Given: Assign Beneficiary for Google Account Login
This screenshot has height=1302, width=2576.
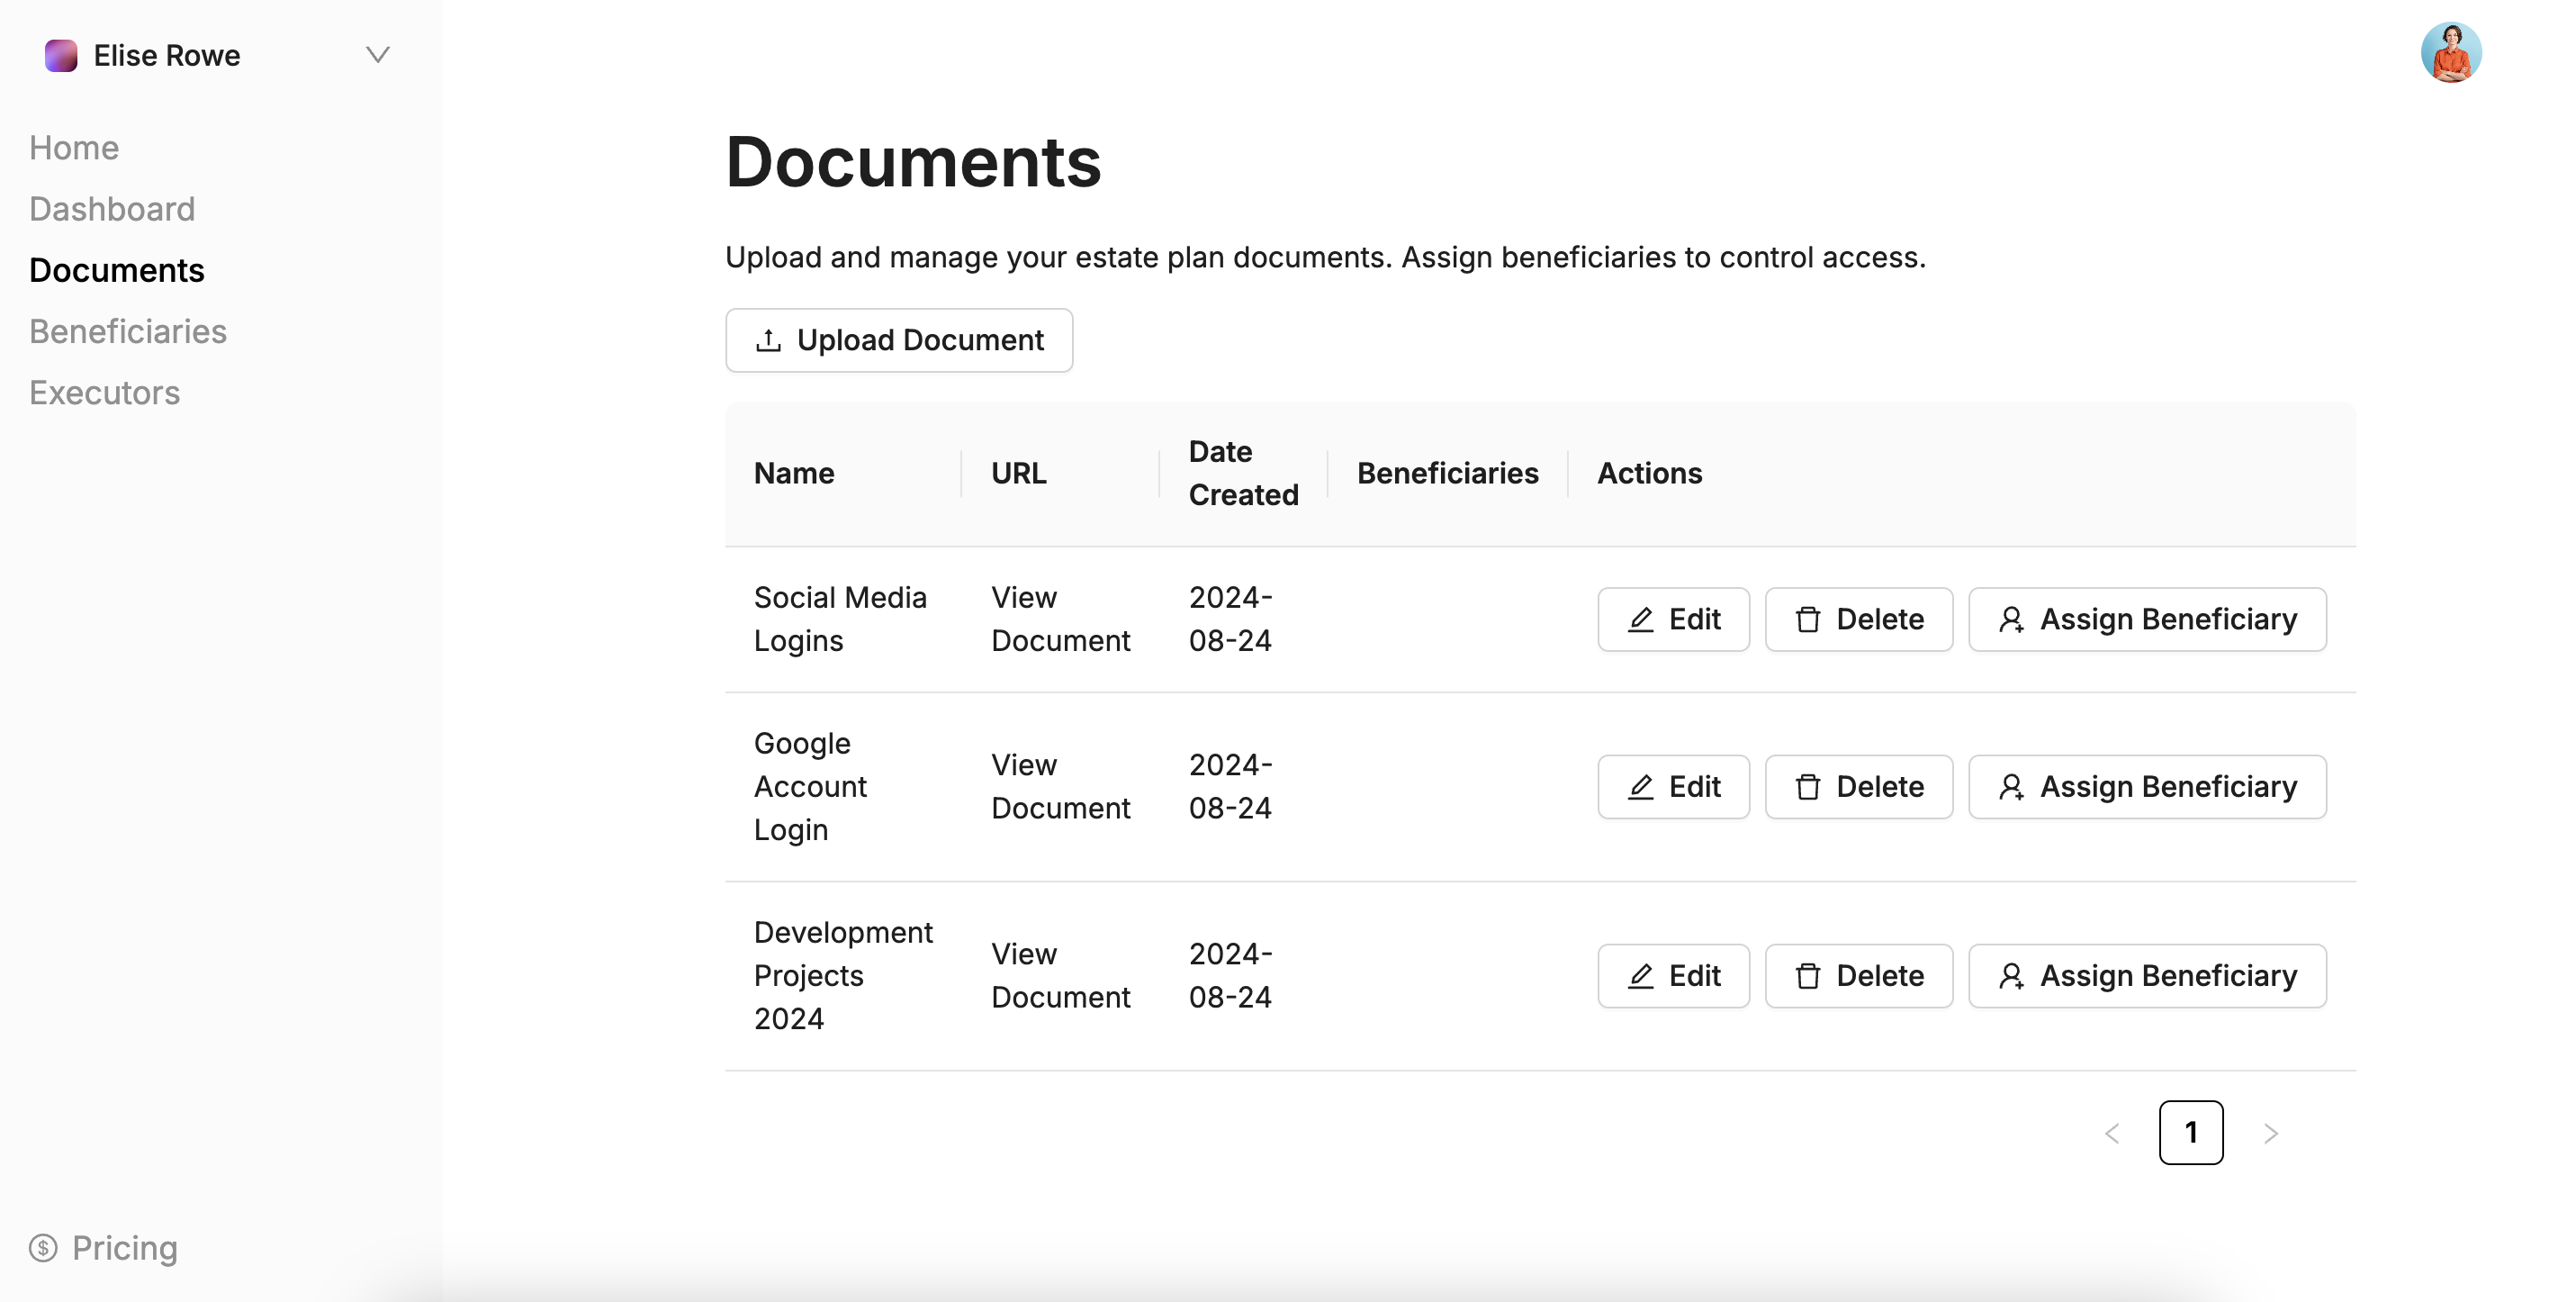Looking at the screenshot, I should click(2147, 786).
